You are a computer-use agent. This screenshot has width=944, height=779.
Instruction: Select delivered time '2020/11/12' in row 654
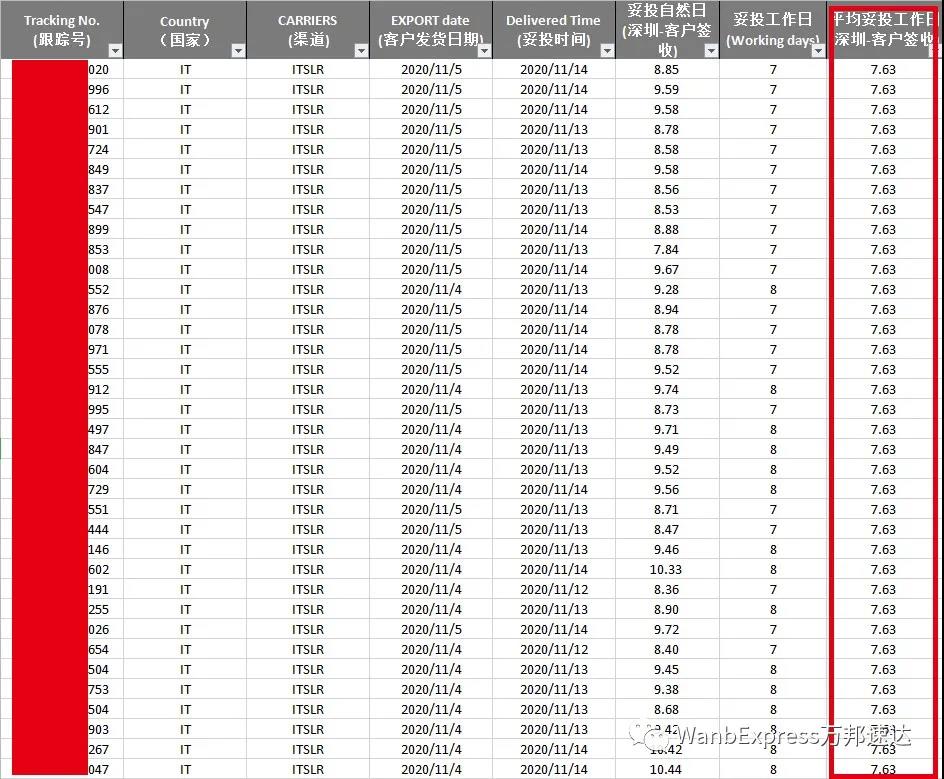coord(554,650)
